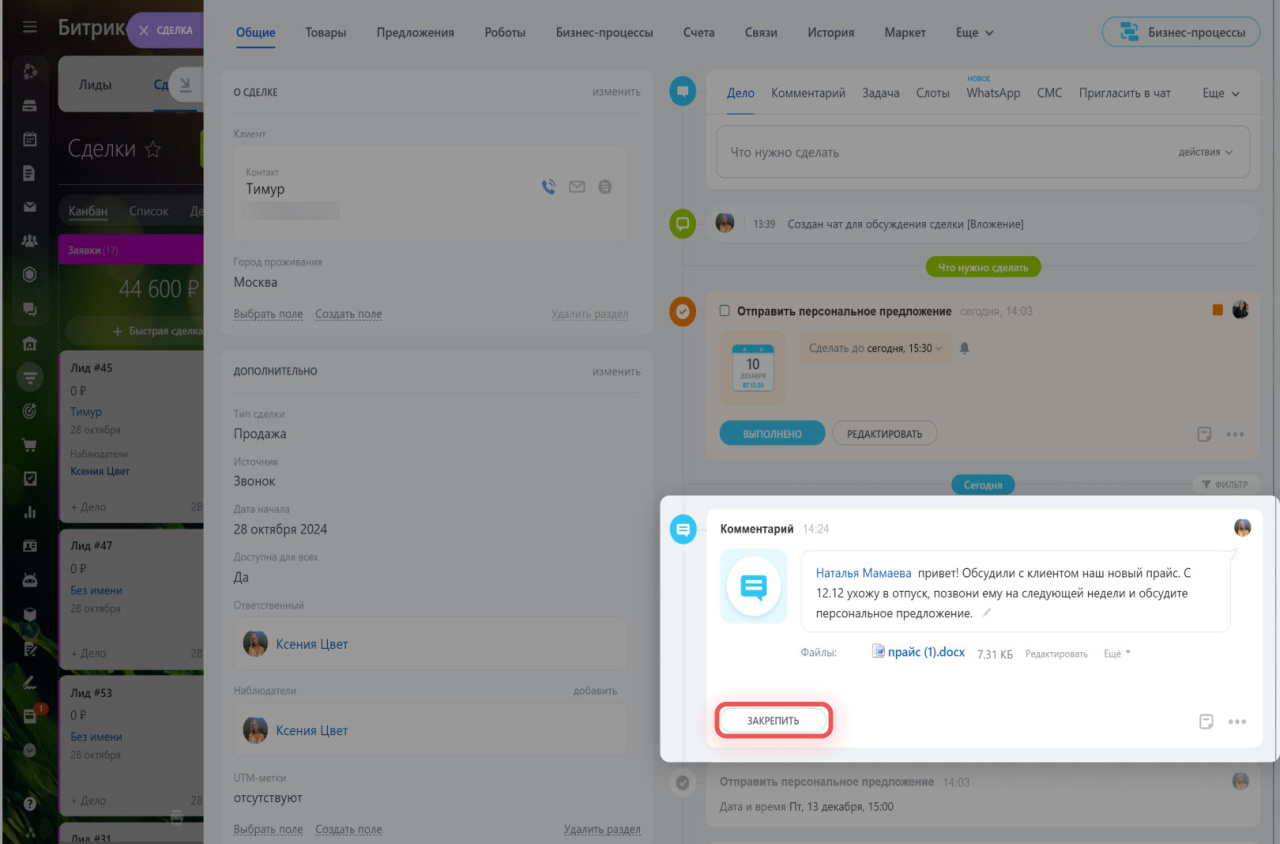The height and width of the screenshot is (844, 1280).
Task: Open the действия dropdown in activity input
Action: (1205, 152)
